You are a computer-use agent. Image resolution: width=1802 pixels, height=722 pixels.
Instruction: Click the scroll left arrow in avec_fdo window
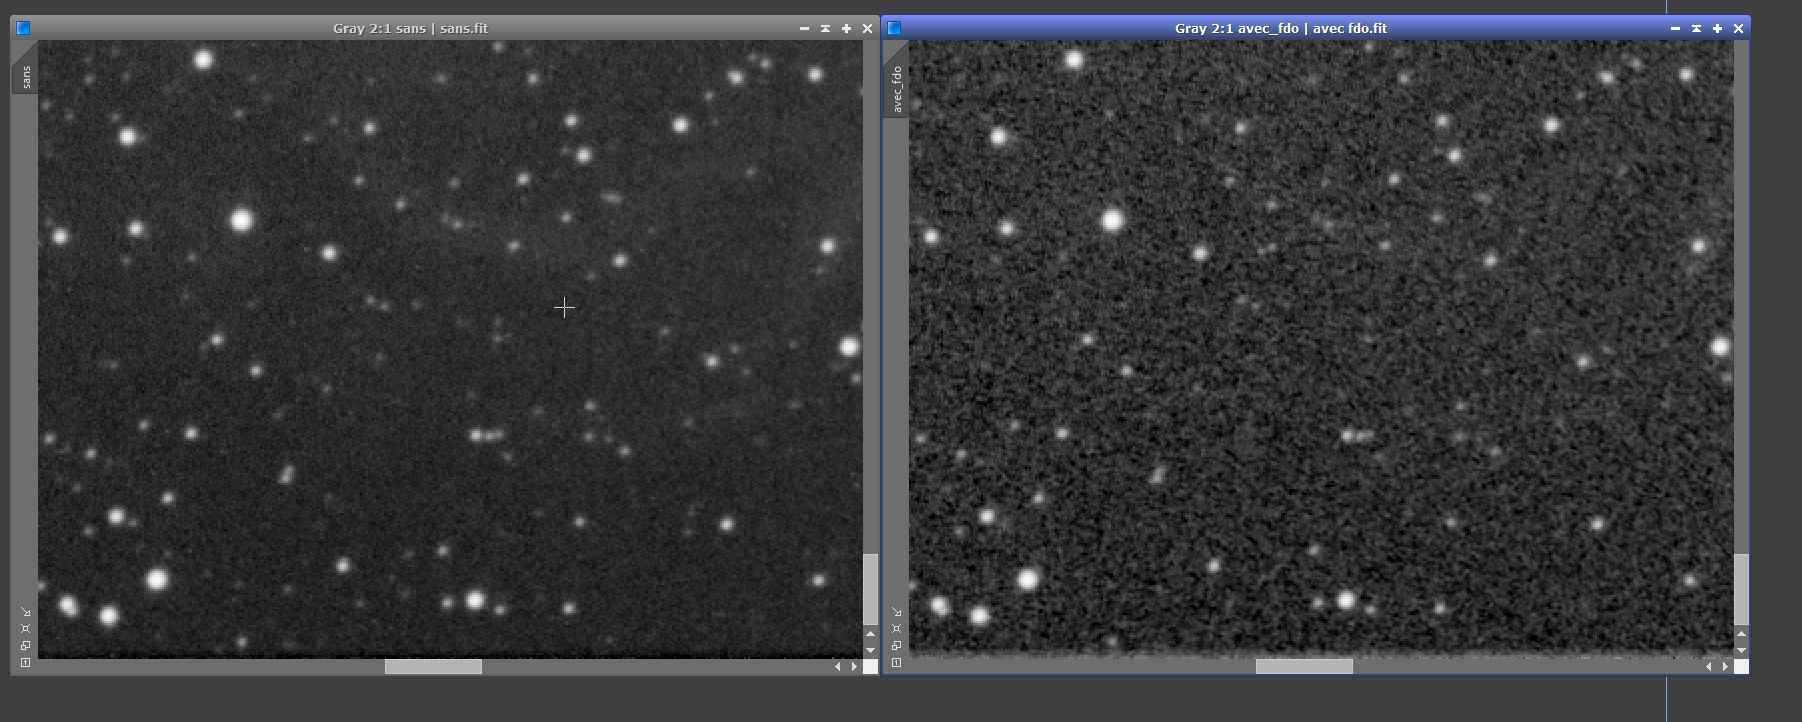point(1709,667)
